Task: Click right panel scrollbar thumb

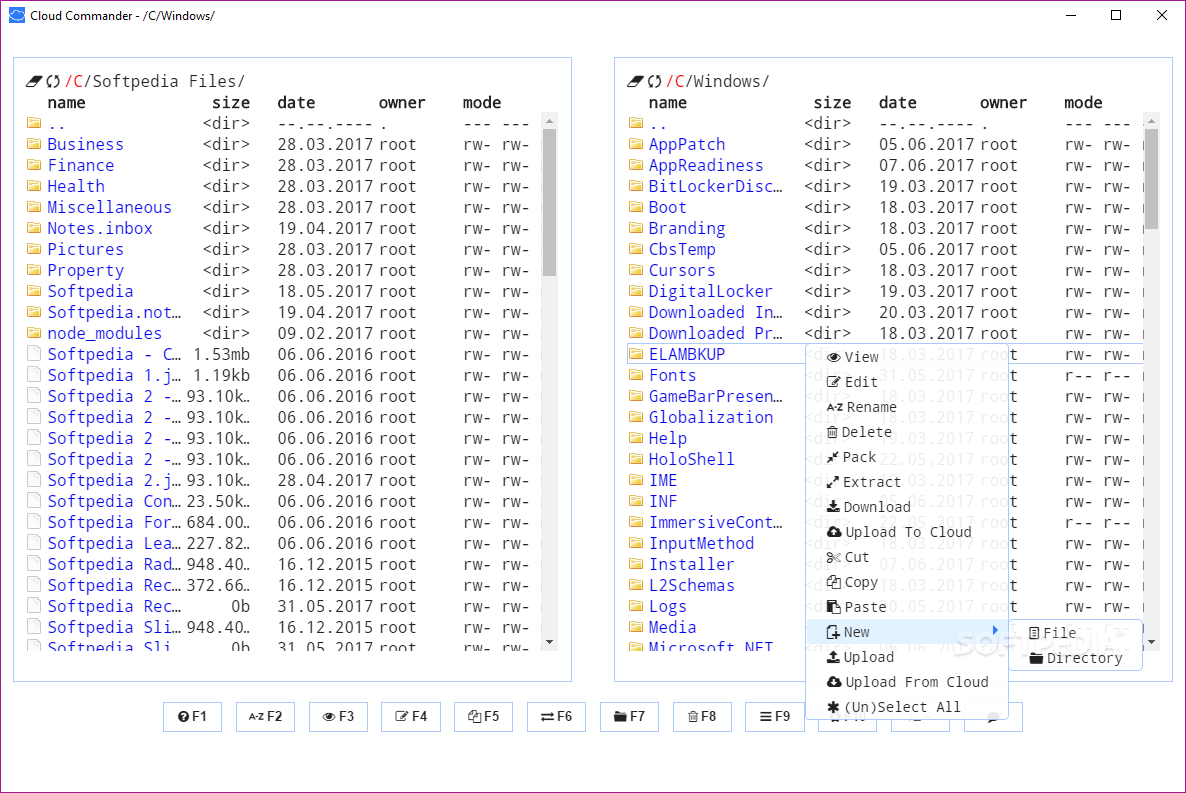Action: coord(1151,179)
